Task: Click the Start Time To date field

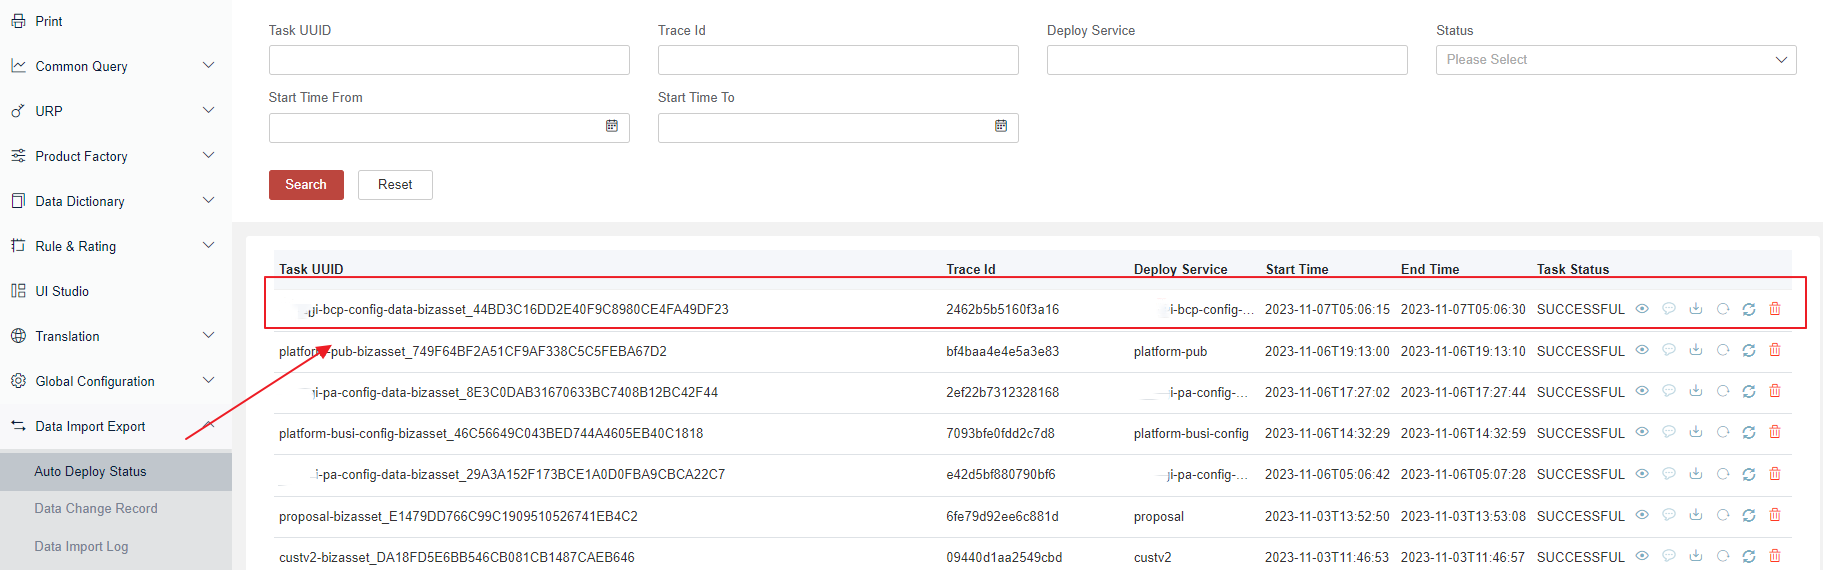Action: coord(838,128)
